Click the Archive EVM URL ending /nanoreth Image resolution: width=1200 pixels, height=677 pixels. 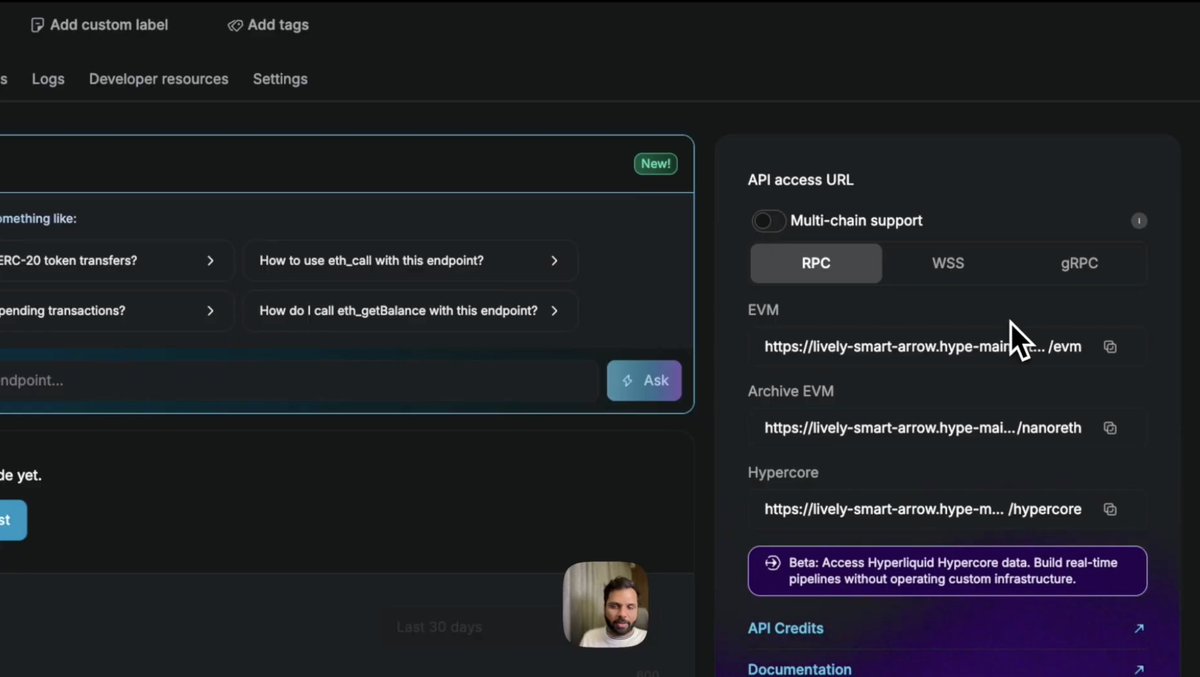click(x=923, y=428)
